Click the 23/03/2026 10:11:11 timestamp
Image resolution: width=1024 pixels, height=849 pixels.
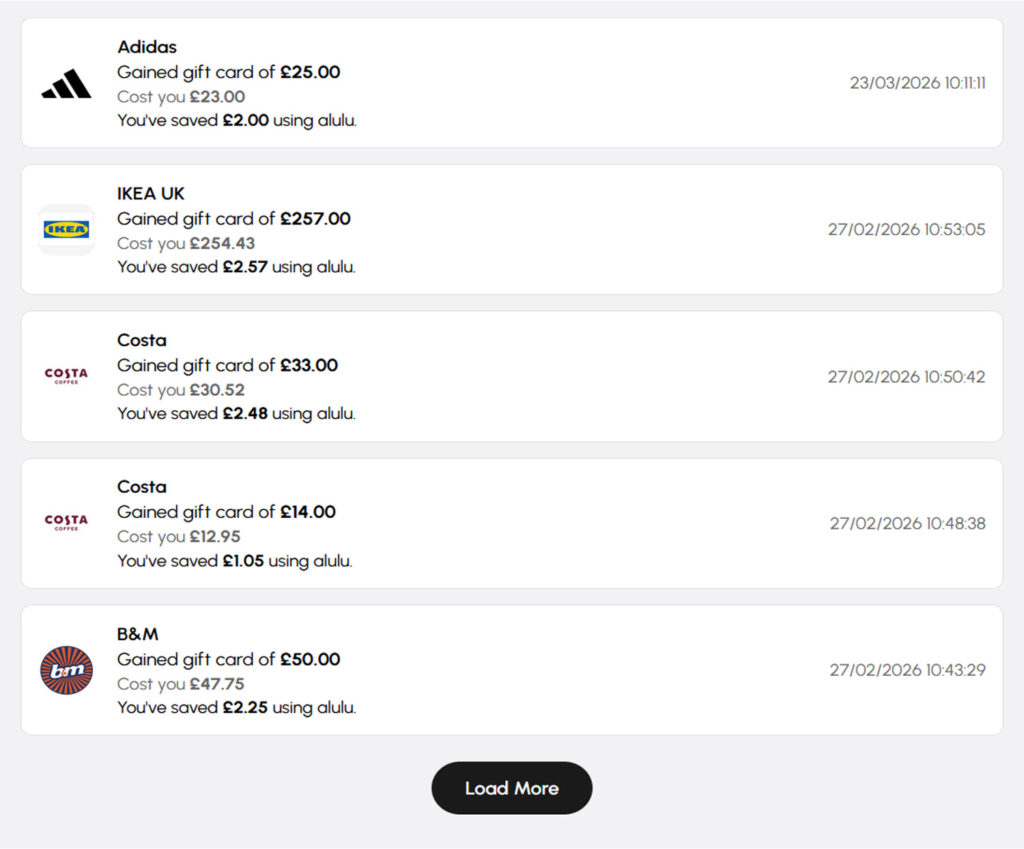click(x=917, y=83)
